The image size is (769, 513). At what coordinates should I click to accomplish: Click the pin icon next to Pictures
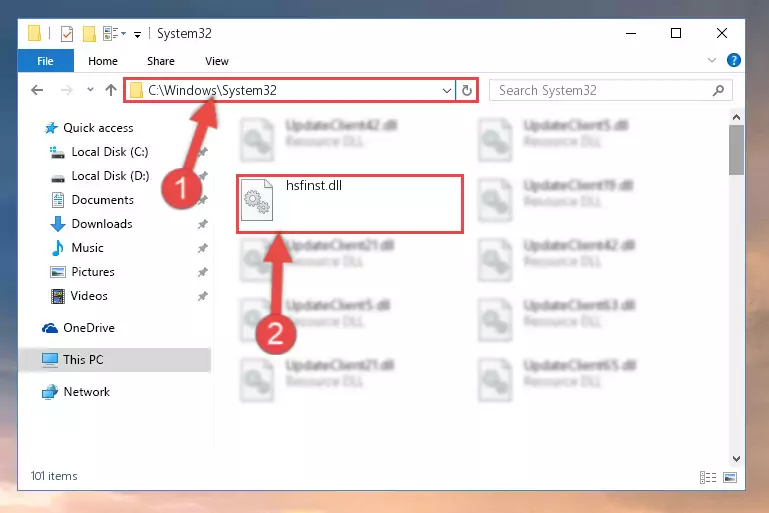click(x=203, y=272)
